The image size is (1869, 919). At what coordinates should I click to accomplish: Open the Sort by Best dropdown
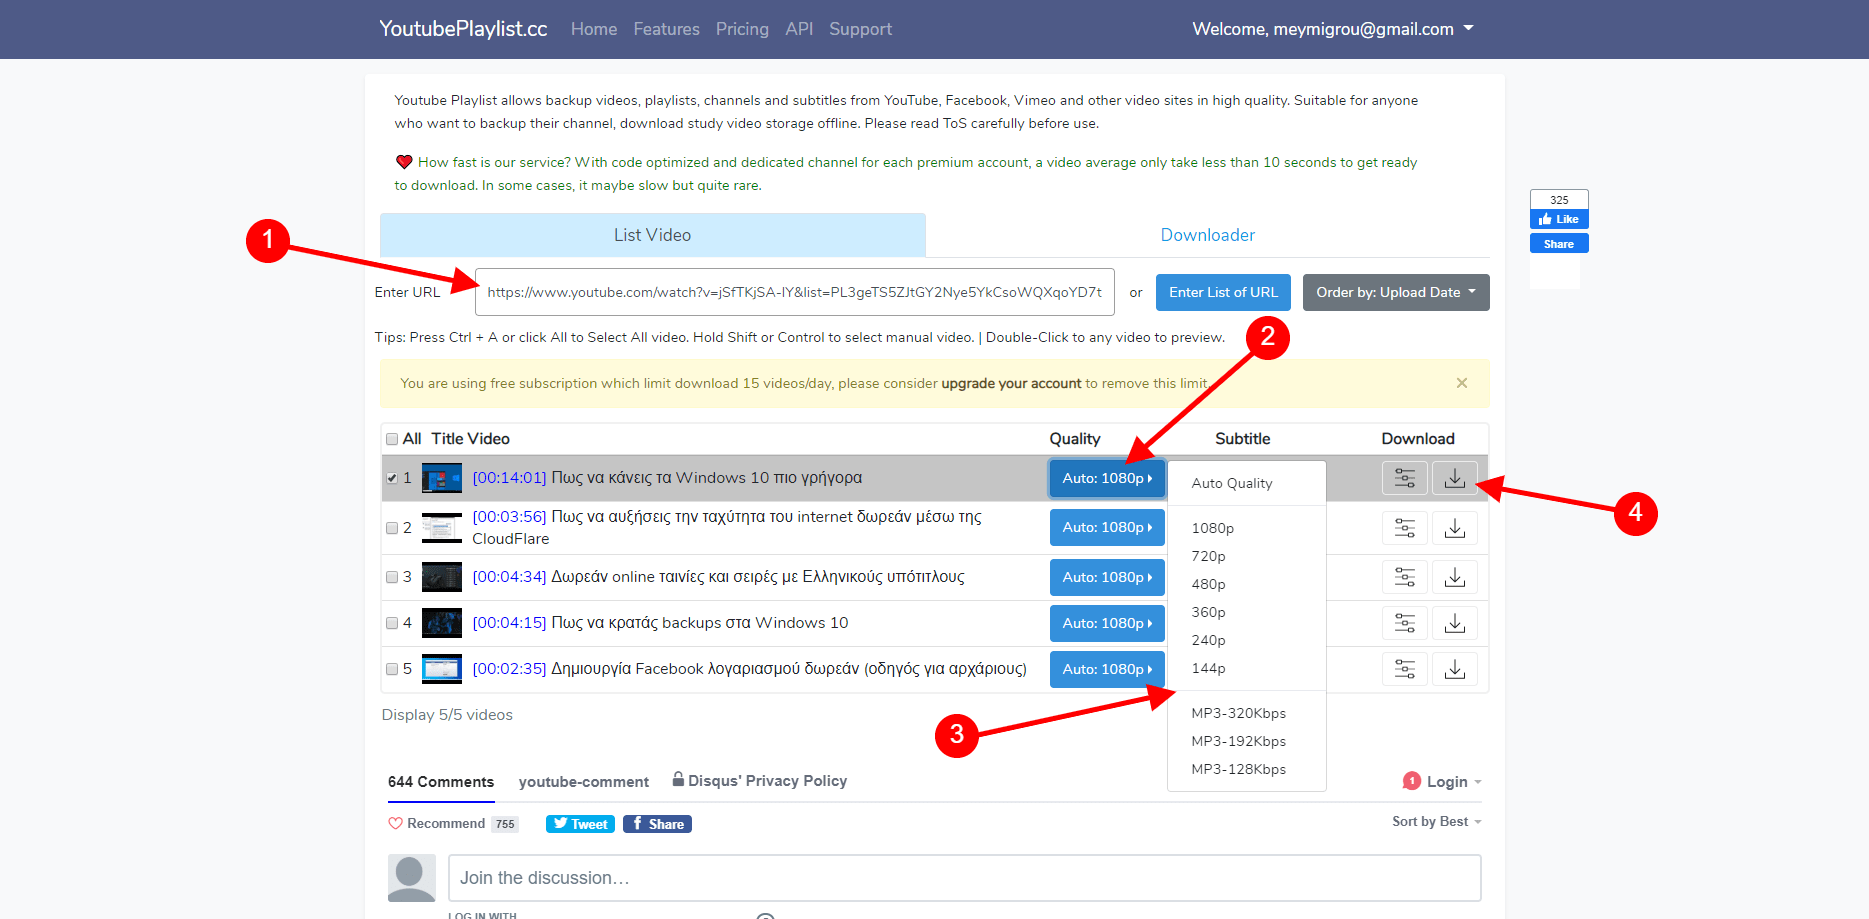pyautogui.click(x=1436, y=822)
